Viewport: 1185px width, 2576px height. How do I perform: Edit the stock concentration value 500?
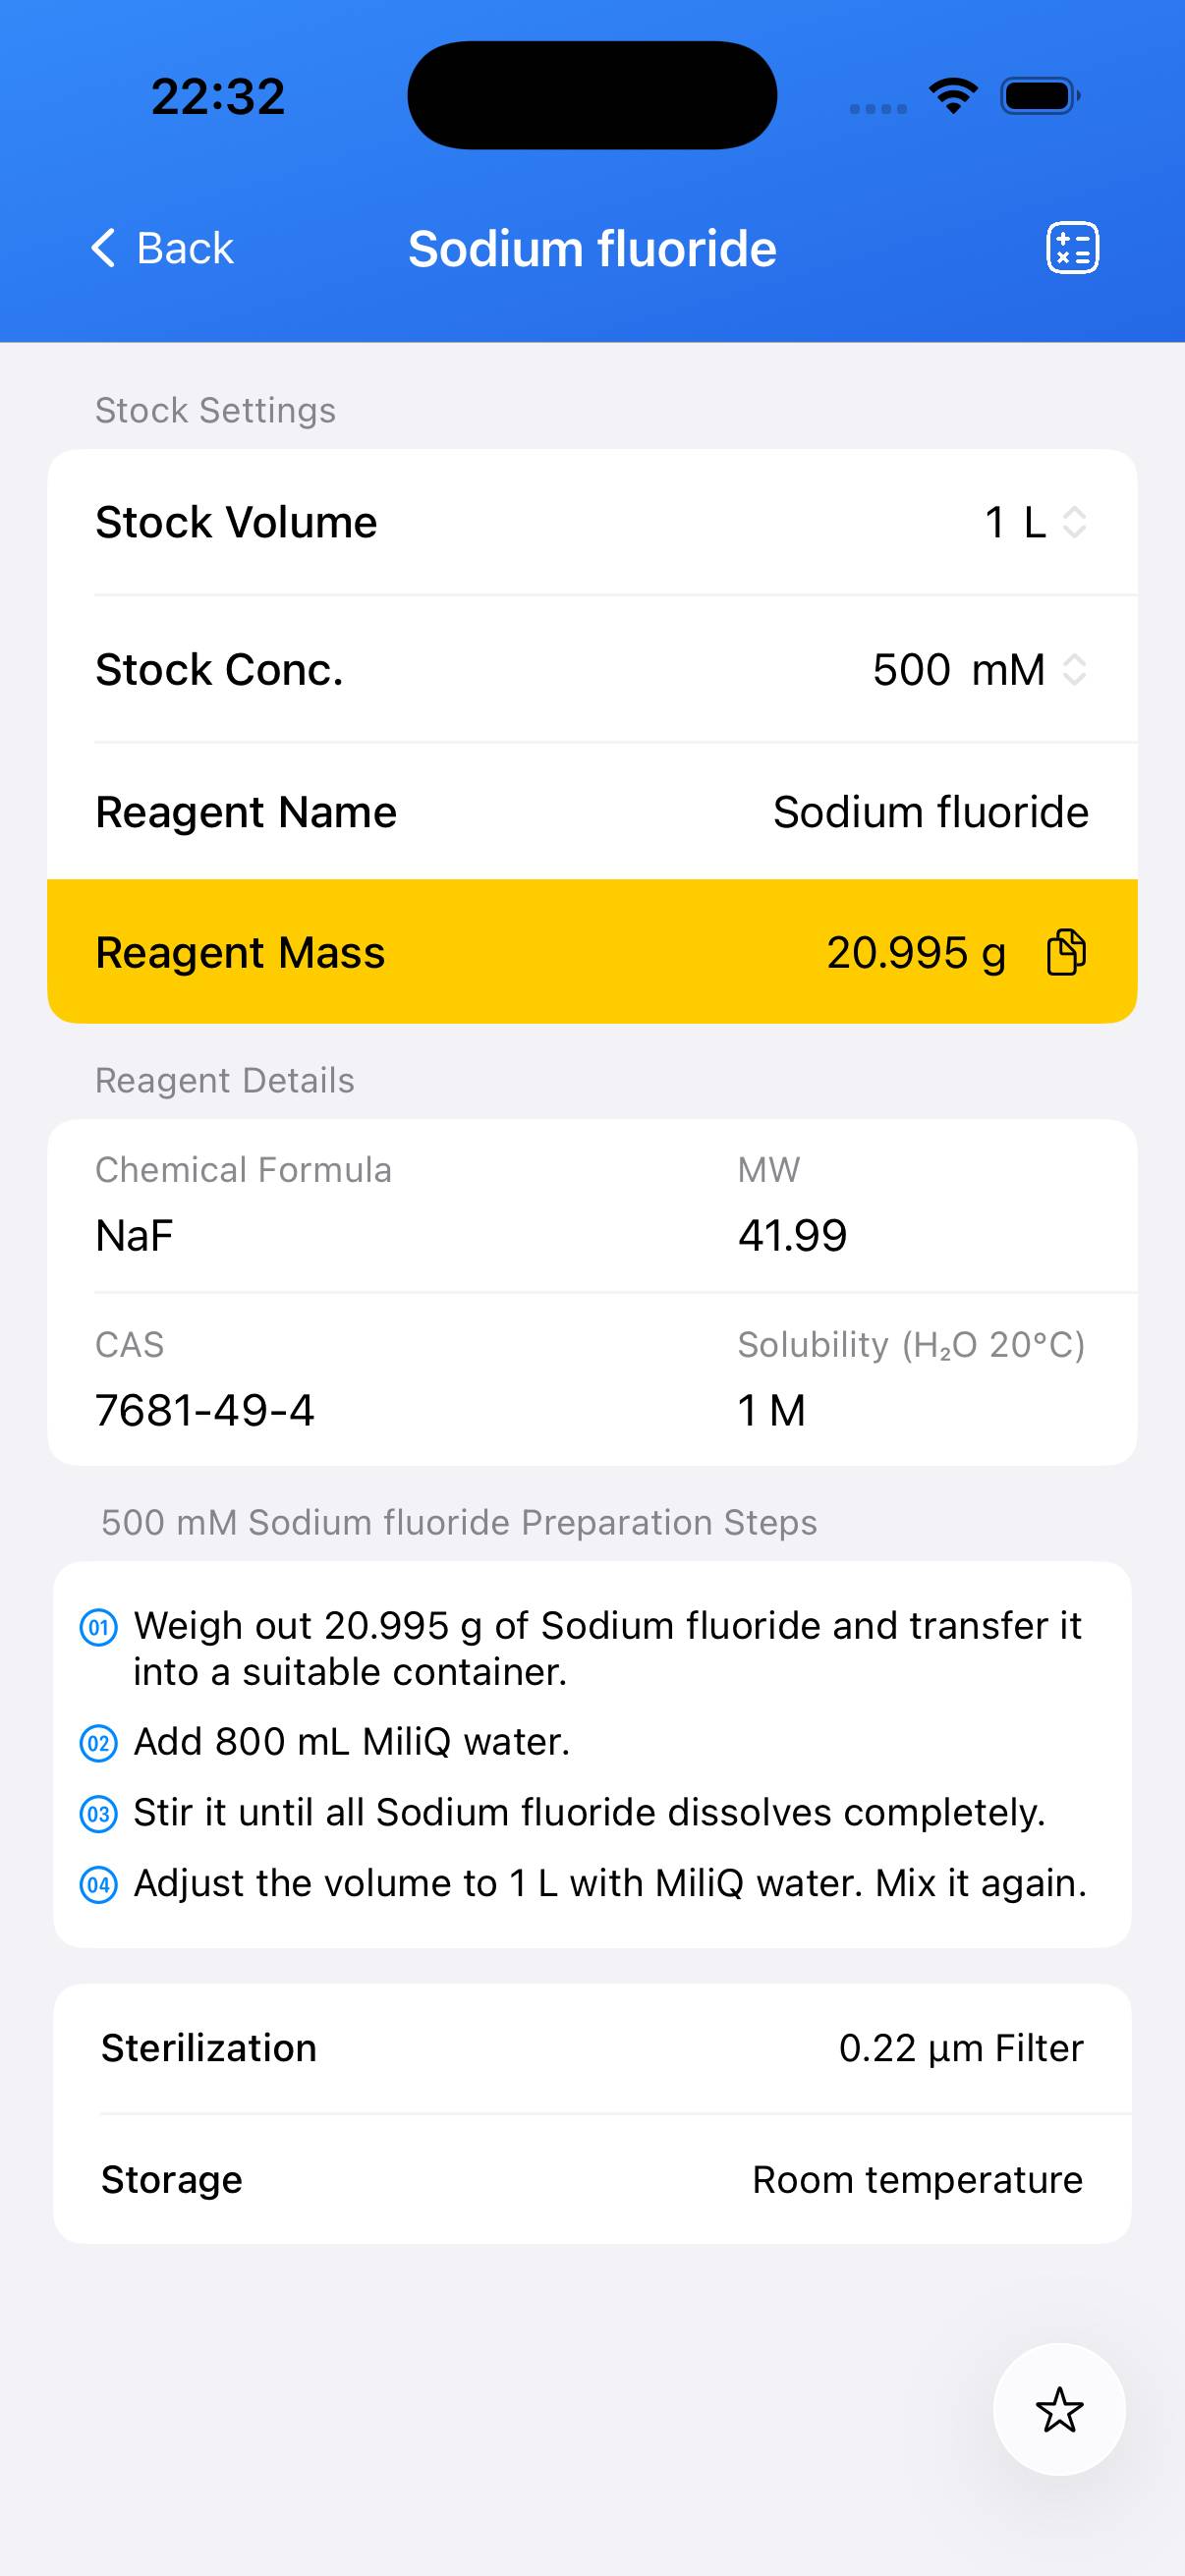click(x=911, y=669)
